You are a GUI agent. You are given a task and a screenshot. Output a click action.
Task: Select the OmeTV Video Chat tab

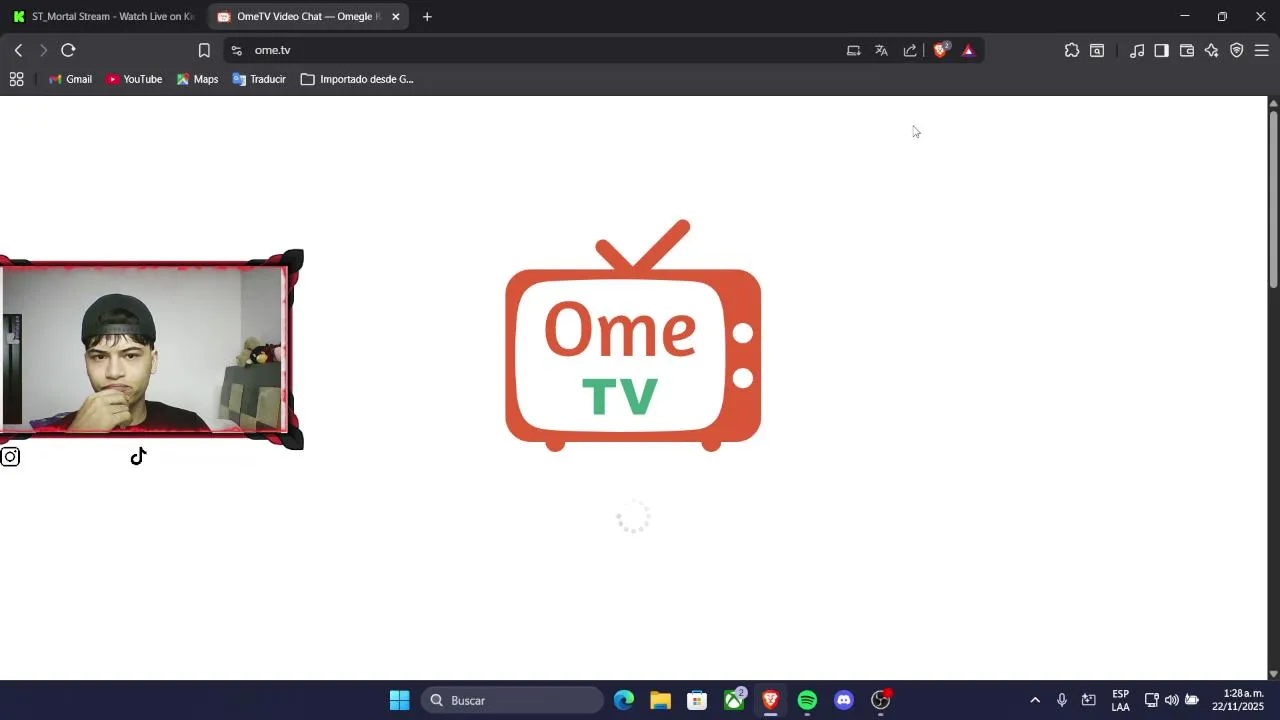(300, 17)
